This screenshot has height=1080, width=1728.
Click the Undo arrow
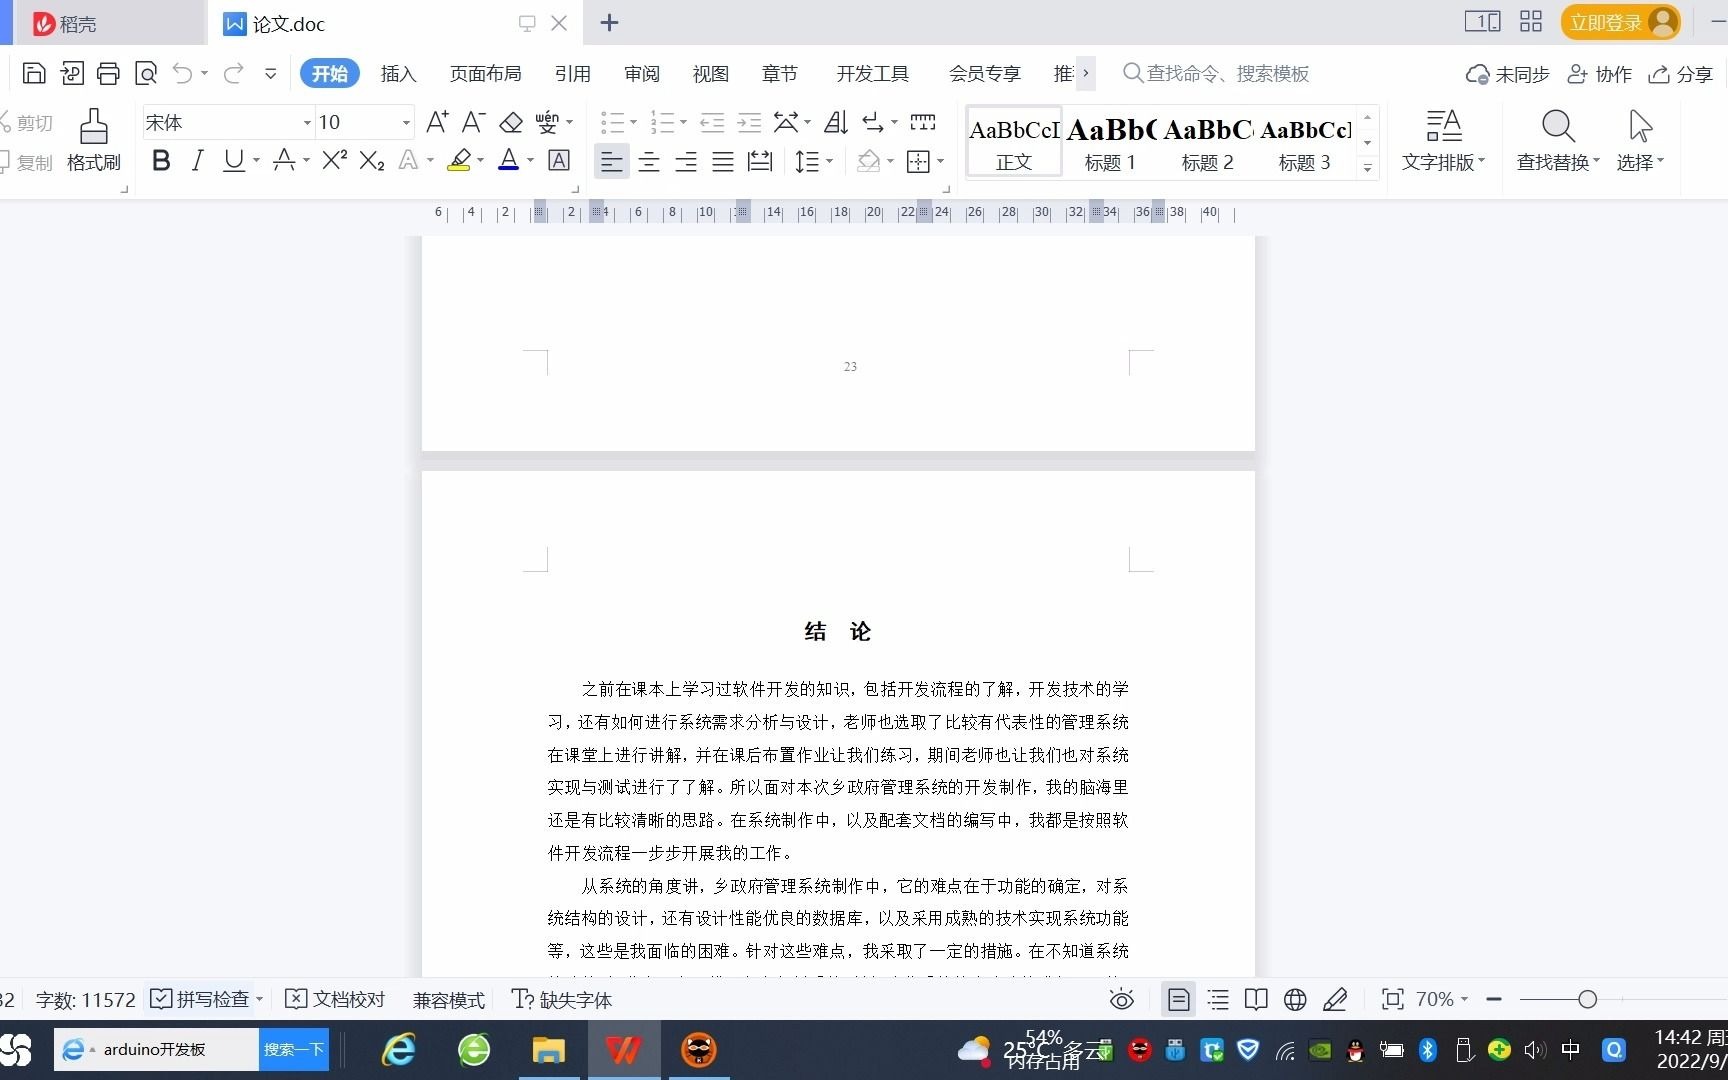(x=182, y=73)
